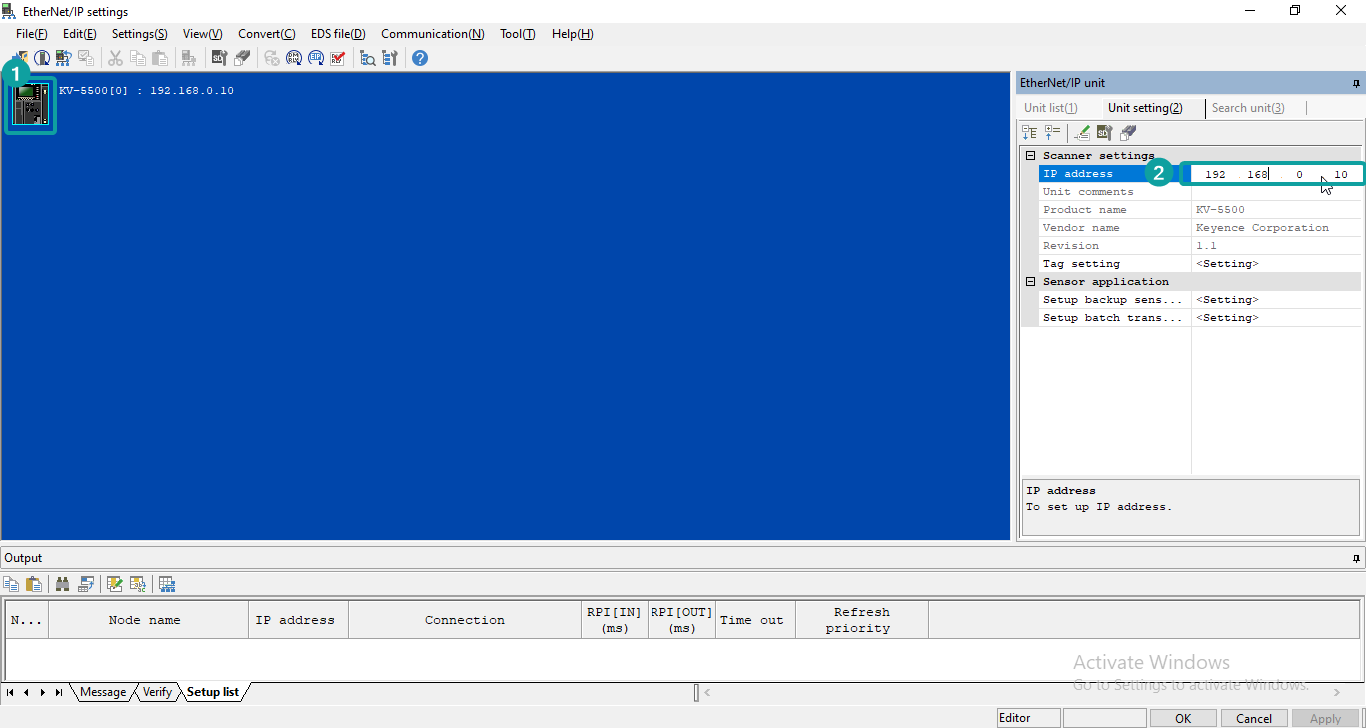Screen dimensions: 1366x728
Task: Click first-tab navigation arrow in Output tabs
Action: click(x=10, y=692)
